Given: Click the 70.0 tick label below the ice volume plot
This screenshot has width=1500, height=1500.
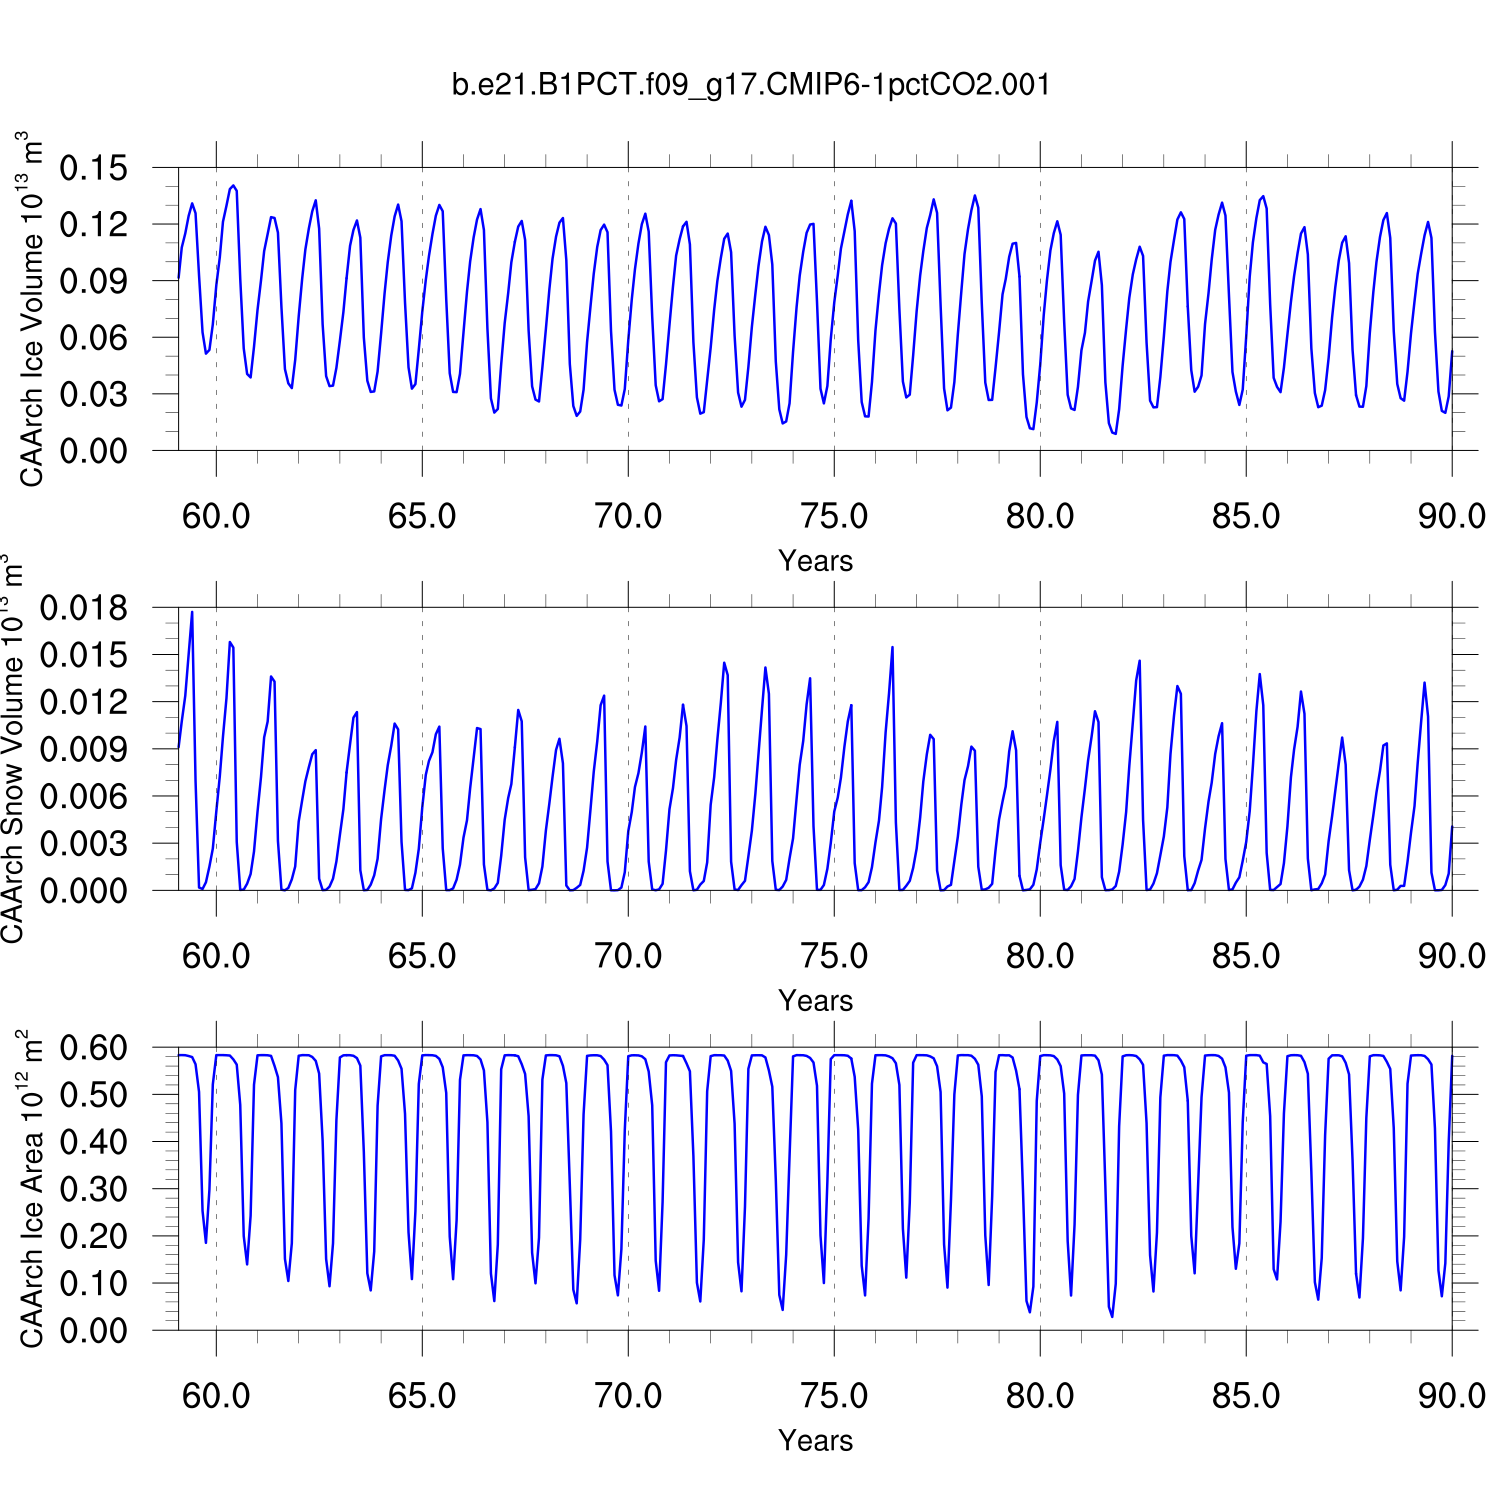Looking at the screenshot, I should point(628,517).
